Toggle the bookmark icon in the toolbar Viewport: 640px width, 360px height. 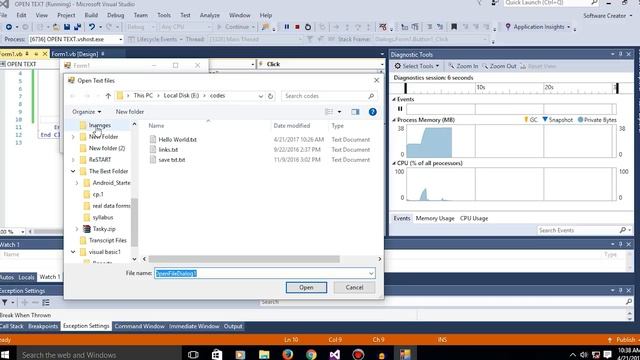pos(454,27)
